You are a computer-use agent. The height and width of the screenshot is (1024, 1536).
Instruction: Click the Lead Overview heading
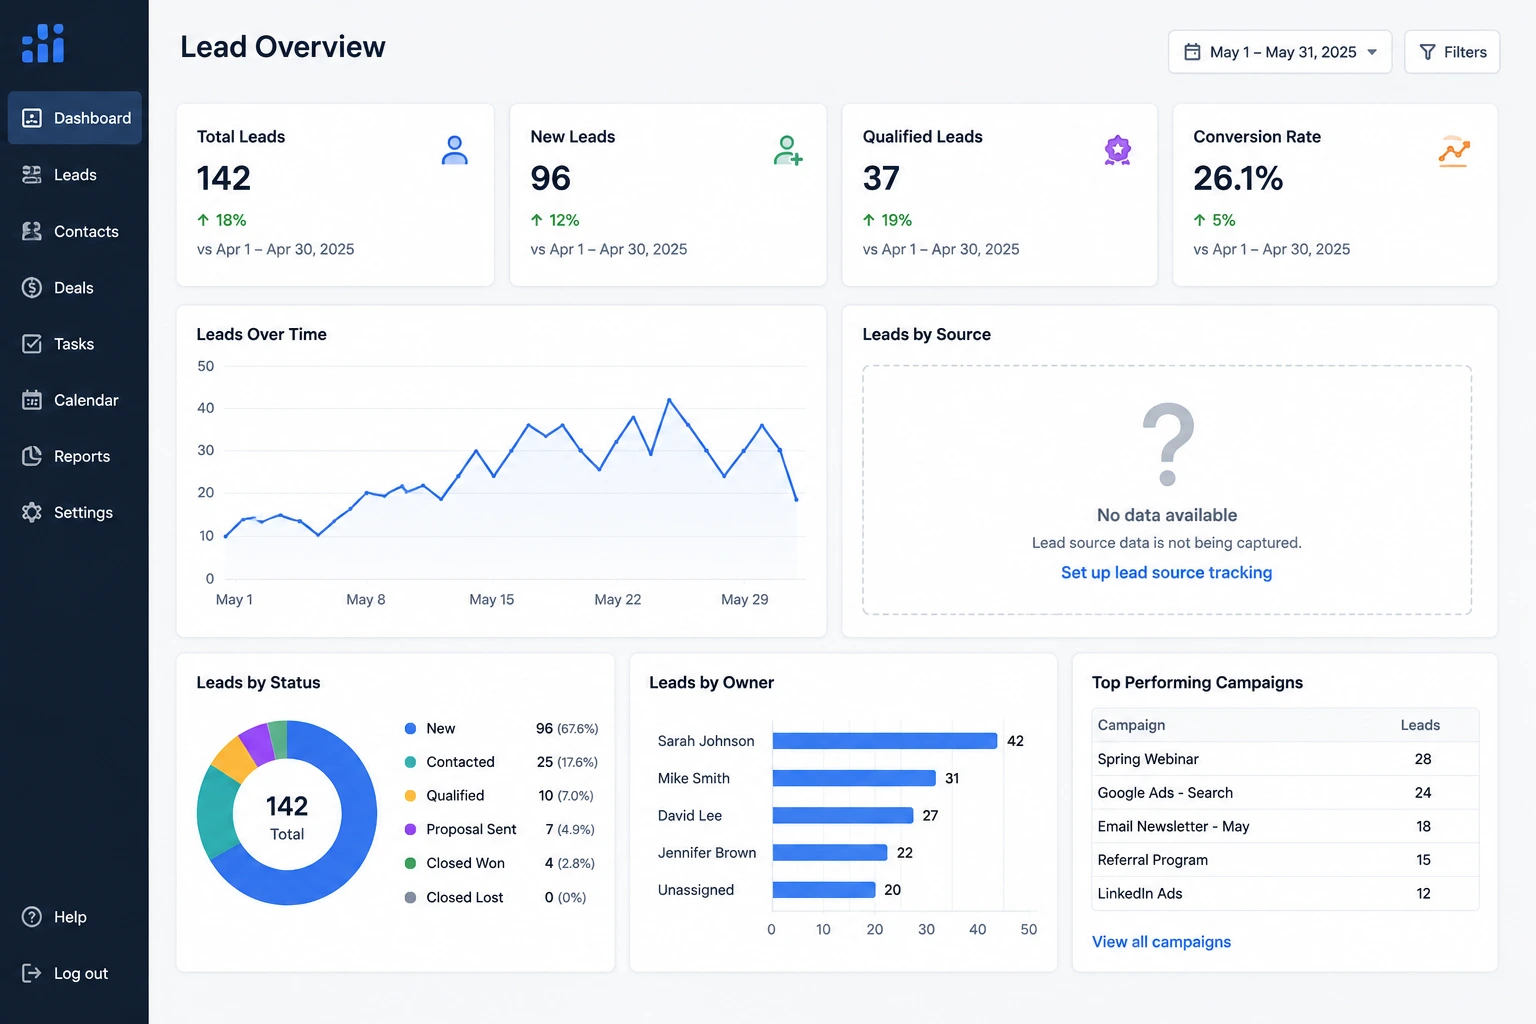(283, 47)
